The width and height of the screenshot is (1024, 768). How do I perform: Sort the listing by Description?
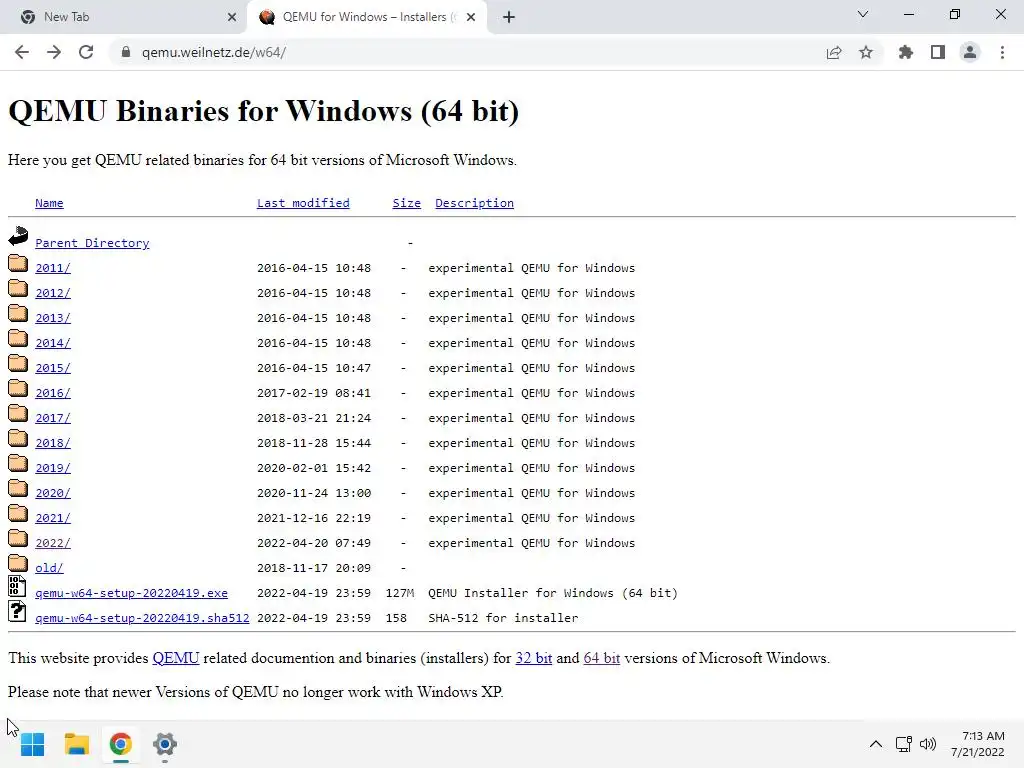pyautogui.click(x=474, y=203)
